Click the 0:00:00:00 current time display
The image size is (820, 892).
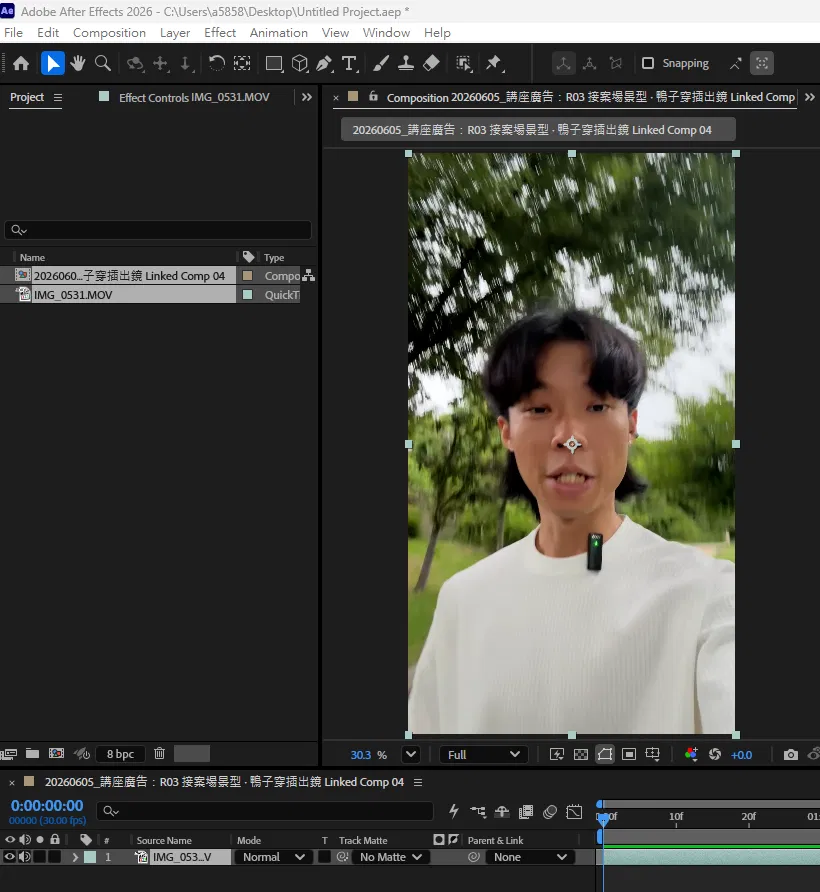coord(47,806)
